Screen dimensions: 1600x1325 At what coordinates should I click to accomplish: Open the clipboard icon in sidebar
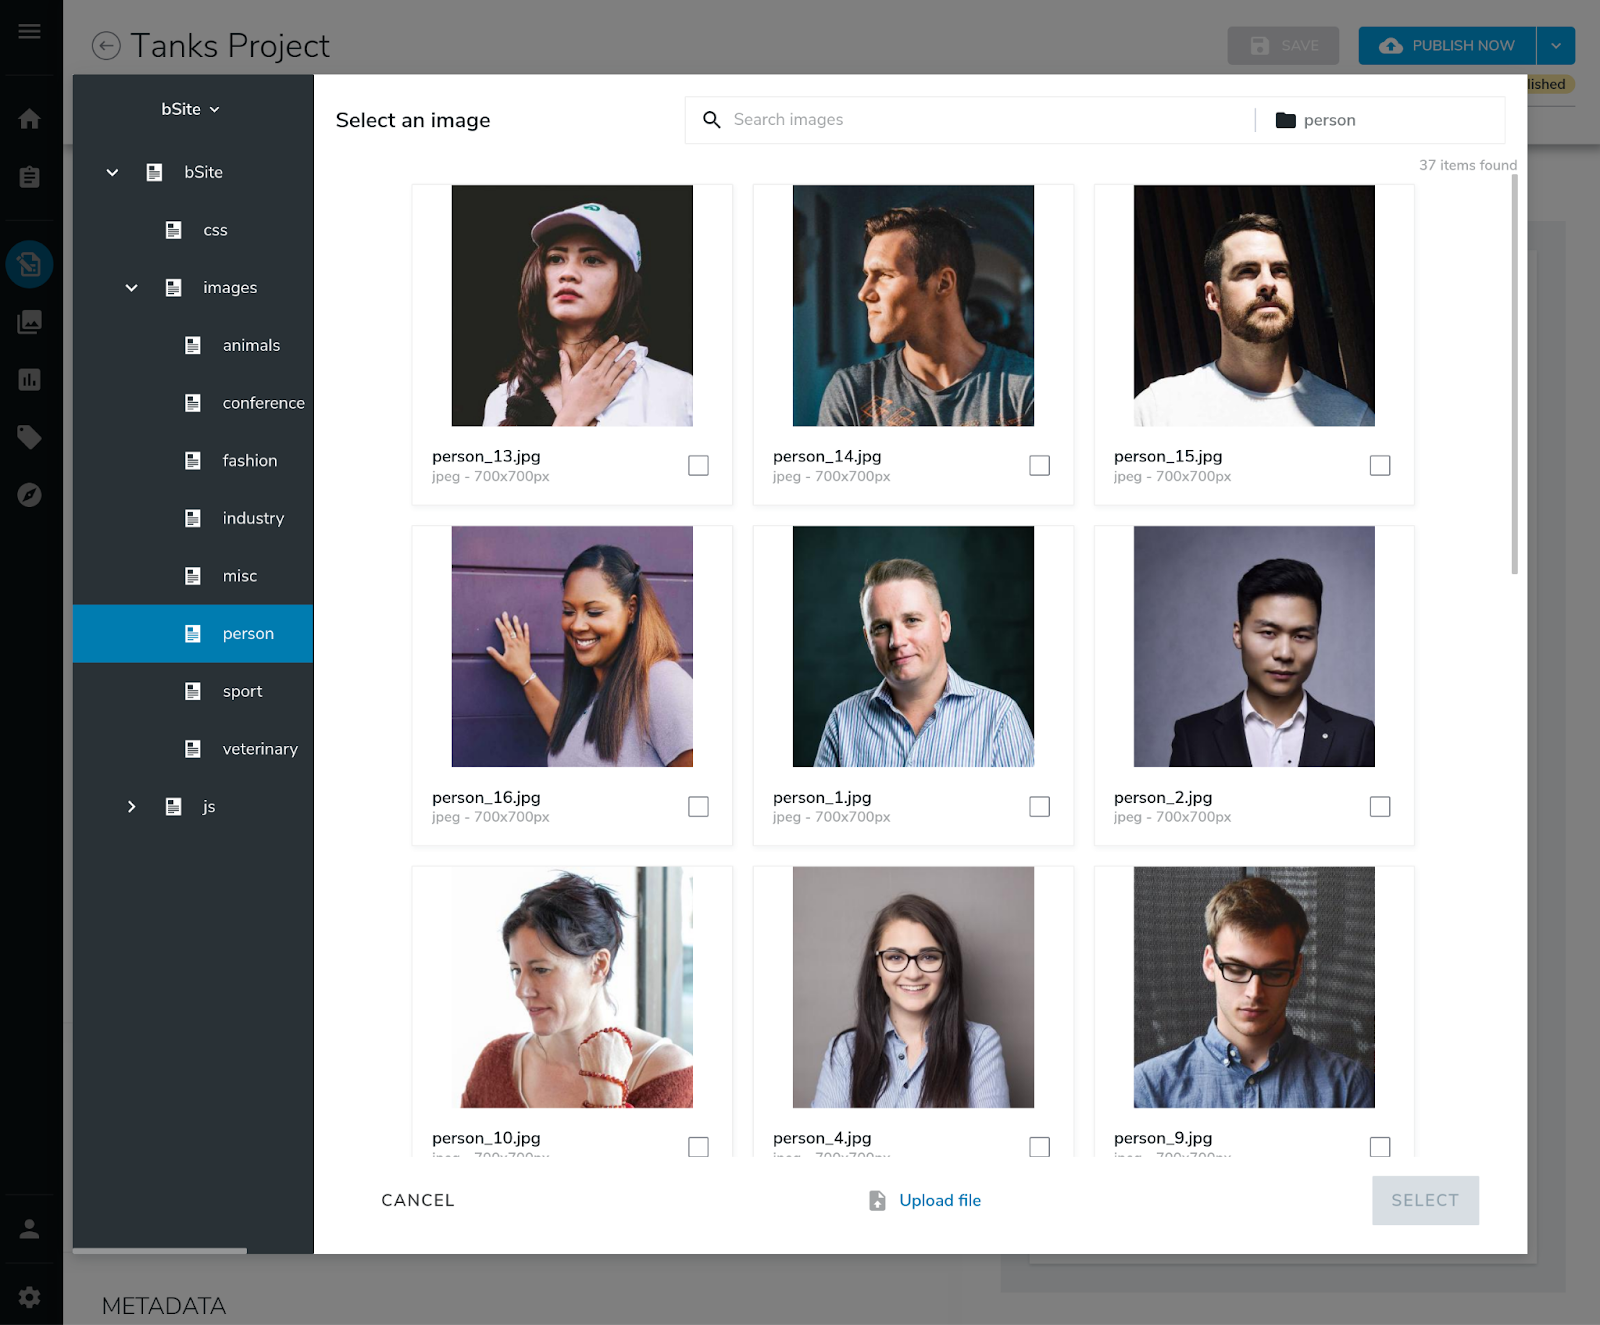(x=29, y=177)
